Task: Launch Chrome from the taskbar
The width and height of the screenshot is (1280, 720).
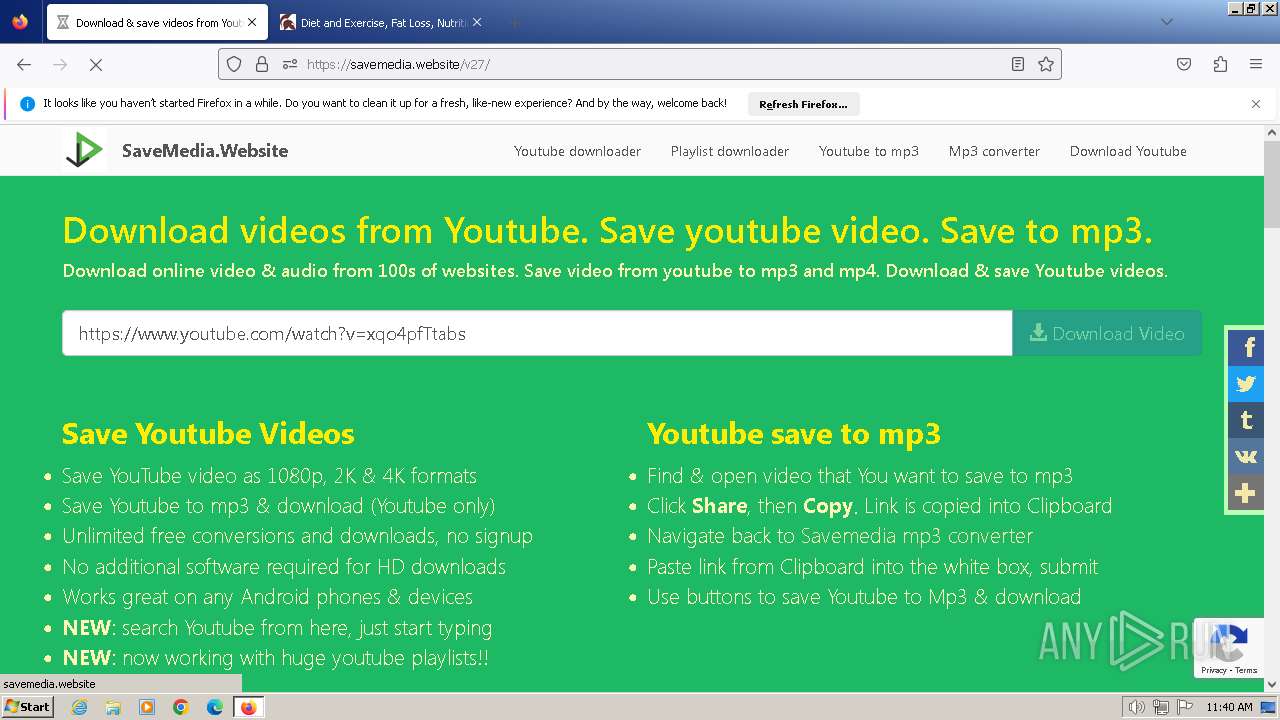Action: [x=181, y=707]
